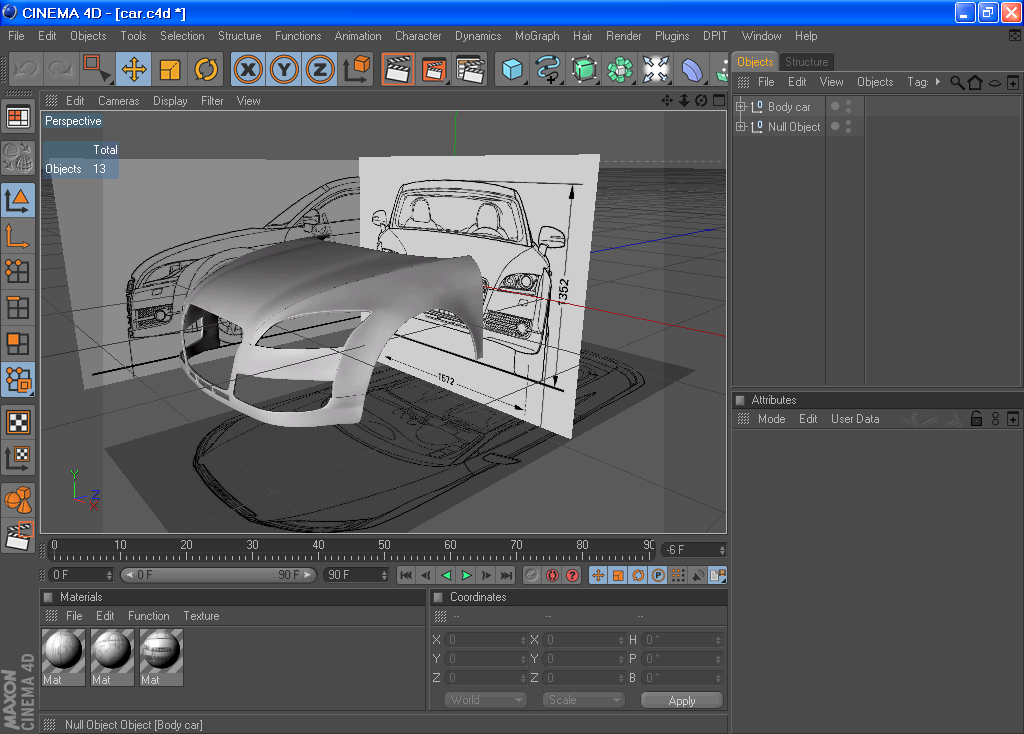Toggle parameter keyframing (P icon)
Viewport: 1024px width, 734px height.
tap(658, 575)
